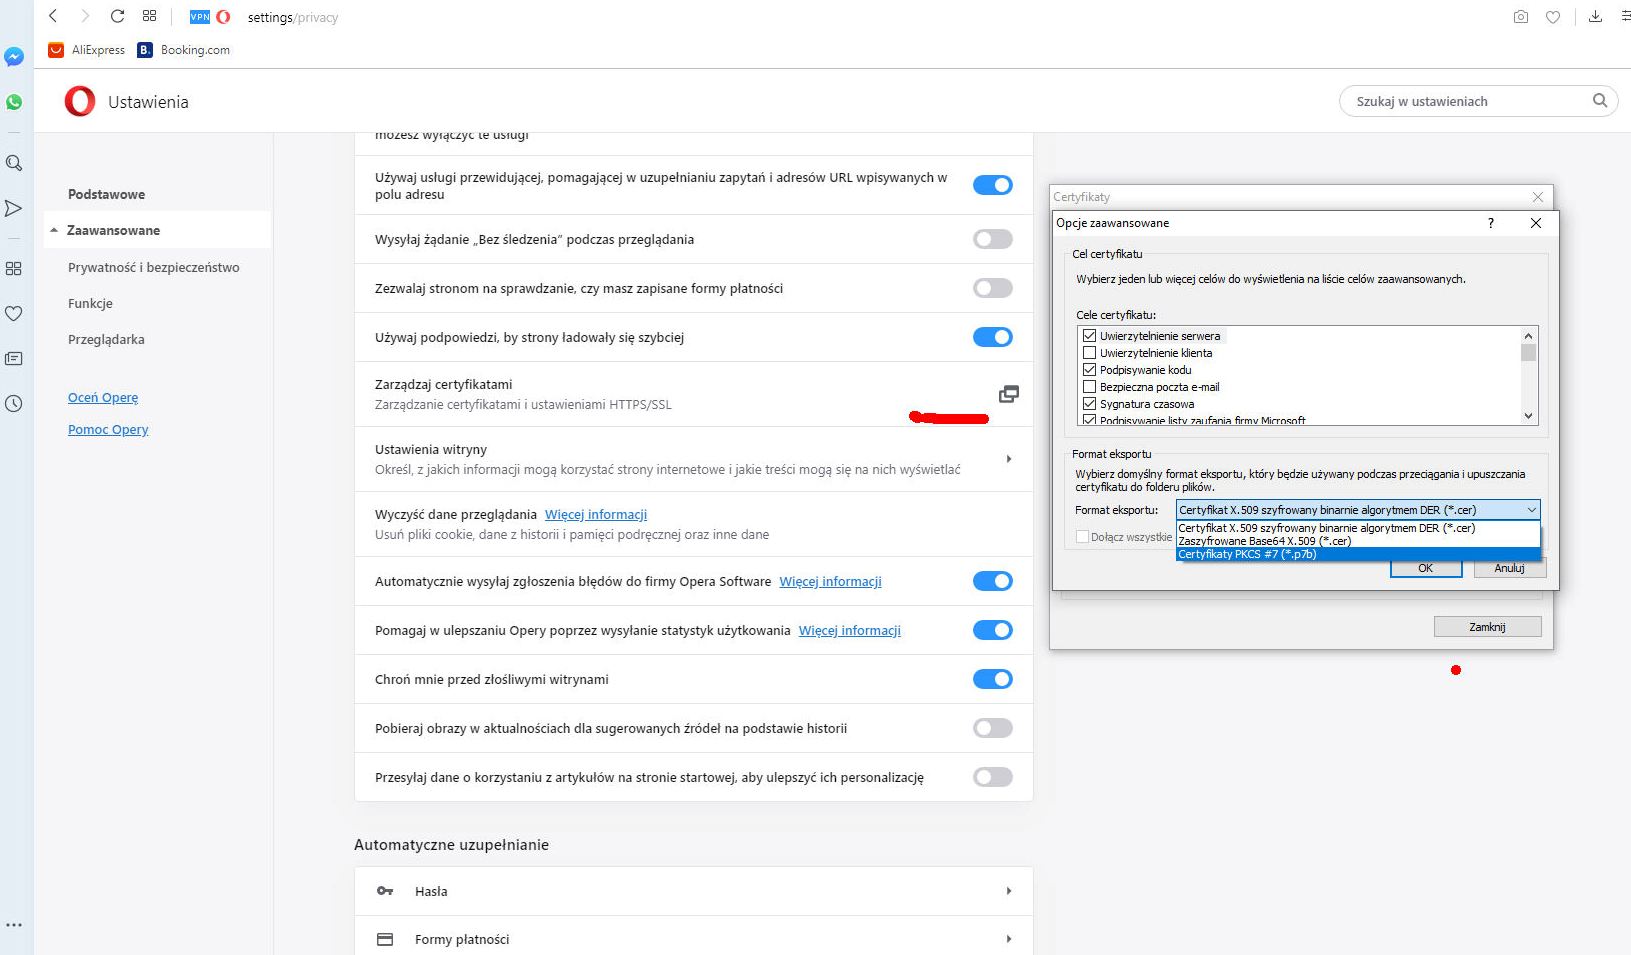Toggle the 'Bez śledzenia' request switch
The width and height of the screenshot is (1631, 955).
coord(992,239)
